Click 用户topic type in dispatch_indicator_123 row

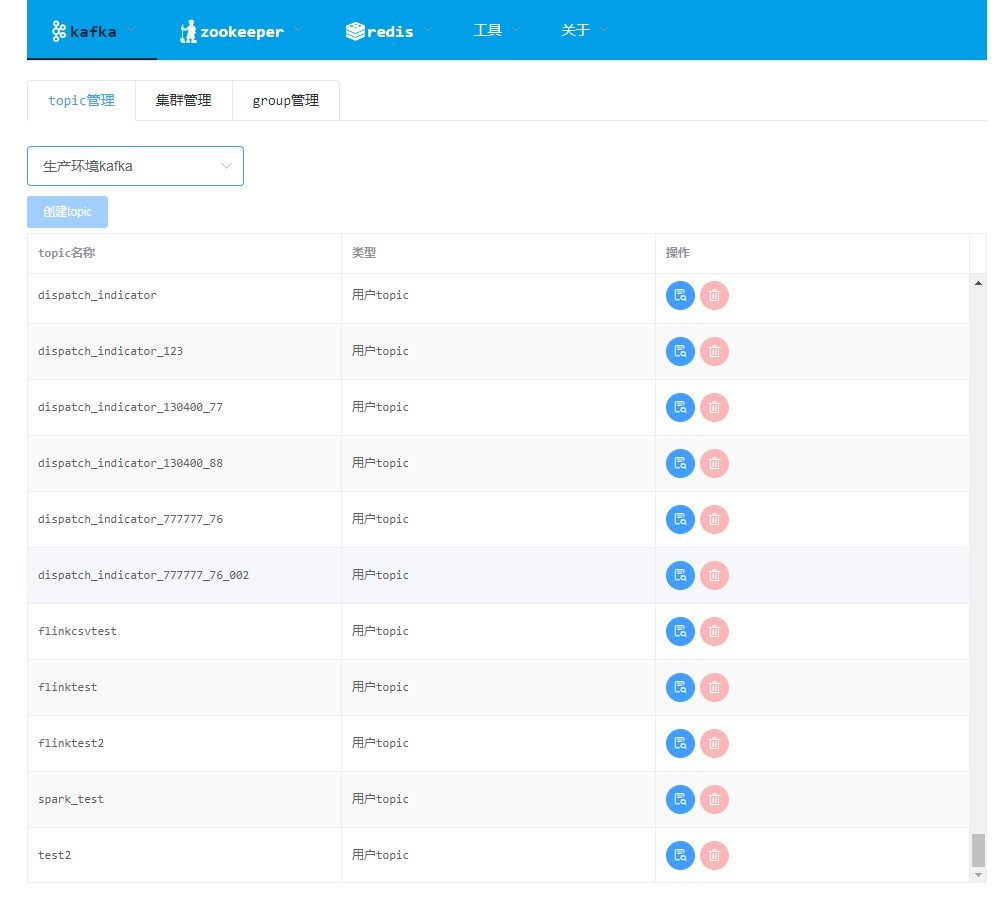pos(380,351)
